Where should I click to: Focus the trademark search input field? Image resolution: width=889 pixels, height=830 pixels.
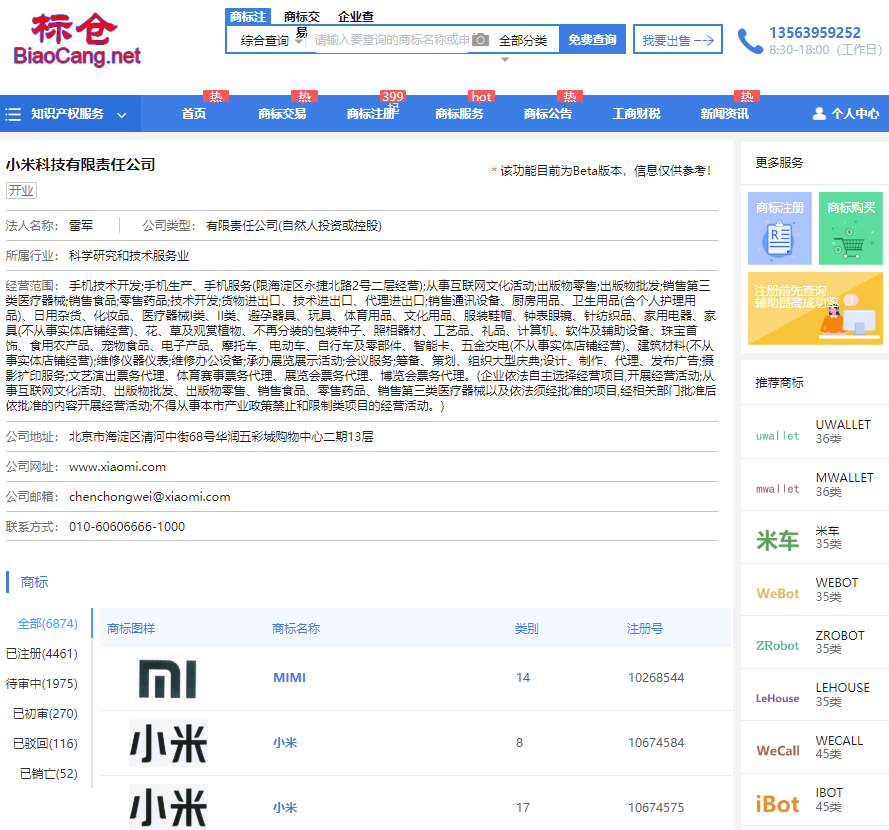click(391, 40)
